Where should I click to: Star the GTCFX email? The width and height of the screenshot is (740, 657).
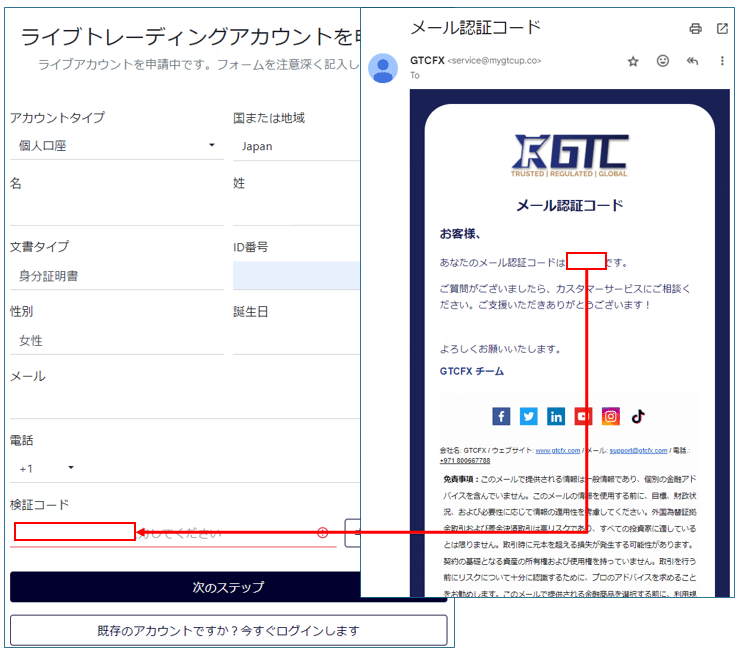633,61
